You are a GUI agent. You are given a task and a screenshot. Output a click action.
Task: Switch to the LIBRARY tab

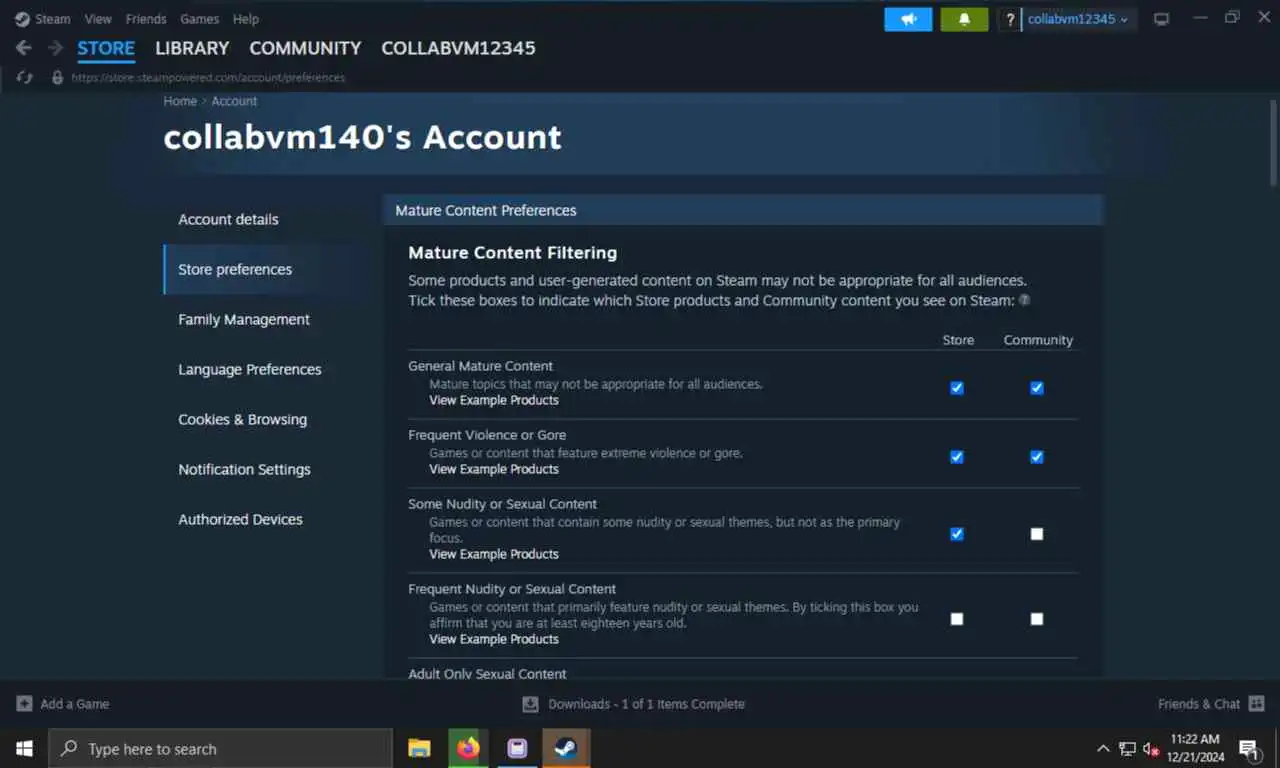(x=192, y=48)
